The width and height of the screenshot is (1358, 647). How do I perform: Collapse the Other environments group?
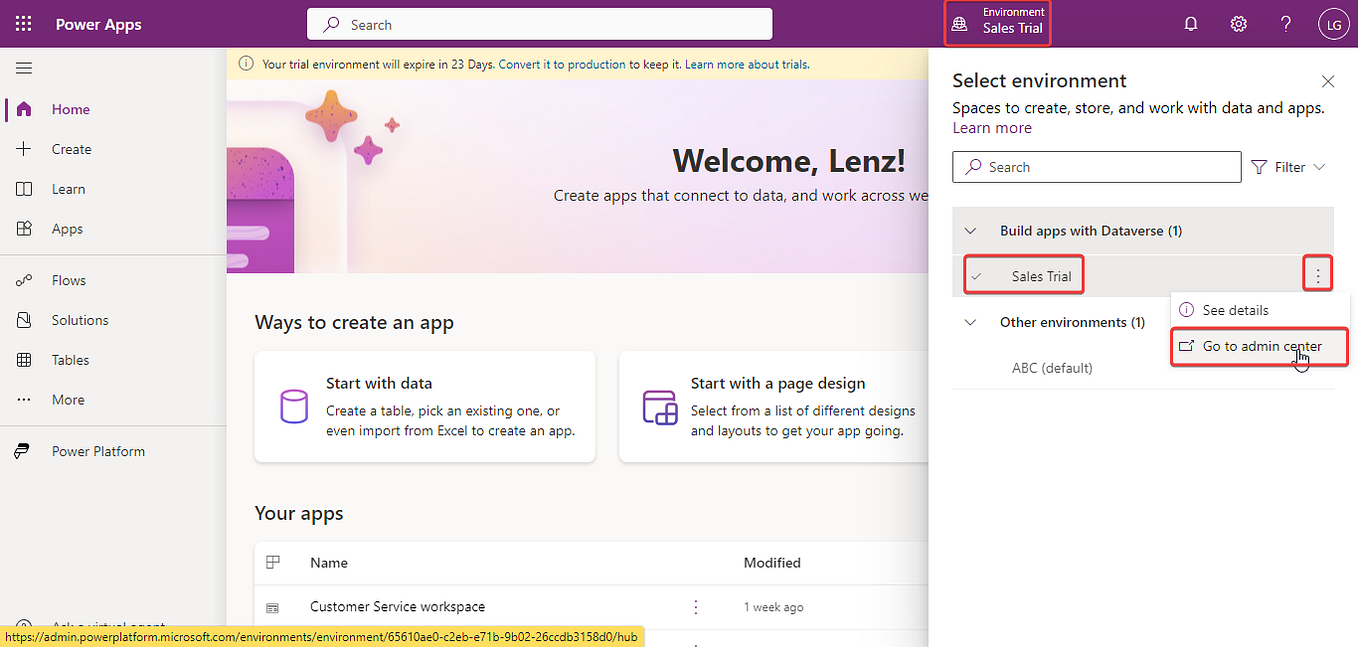coord(969,322)
